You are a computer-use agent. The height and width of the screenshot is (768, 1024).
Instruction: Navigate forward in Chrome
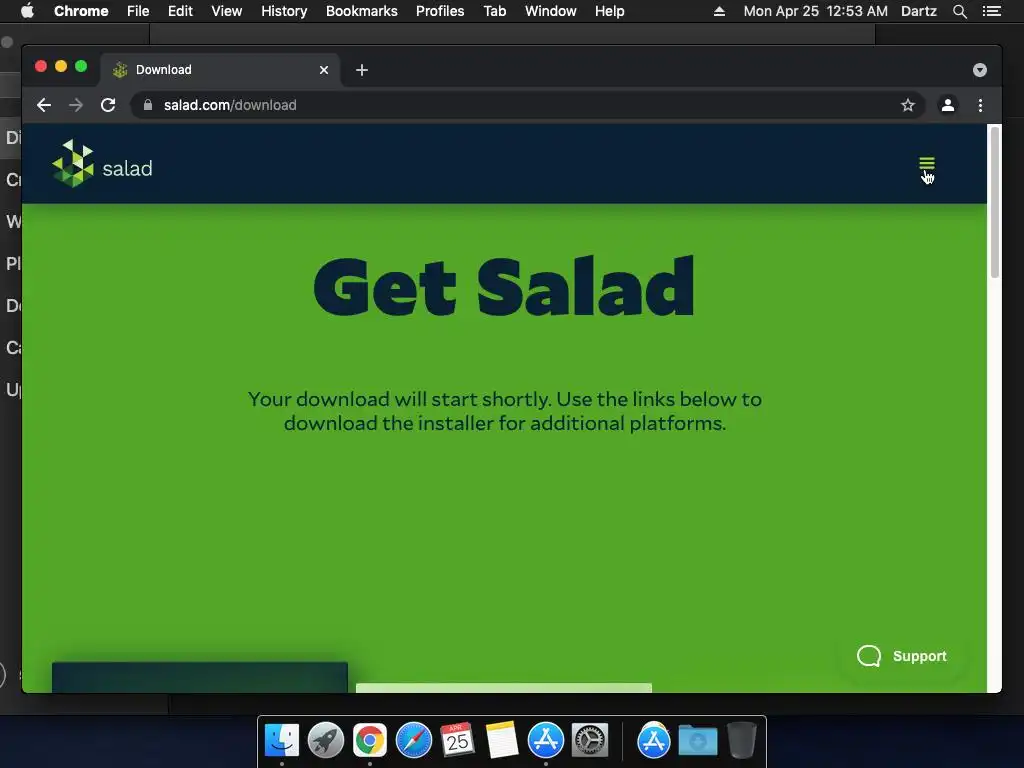coord(76,105)
